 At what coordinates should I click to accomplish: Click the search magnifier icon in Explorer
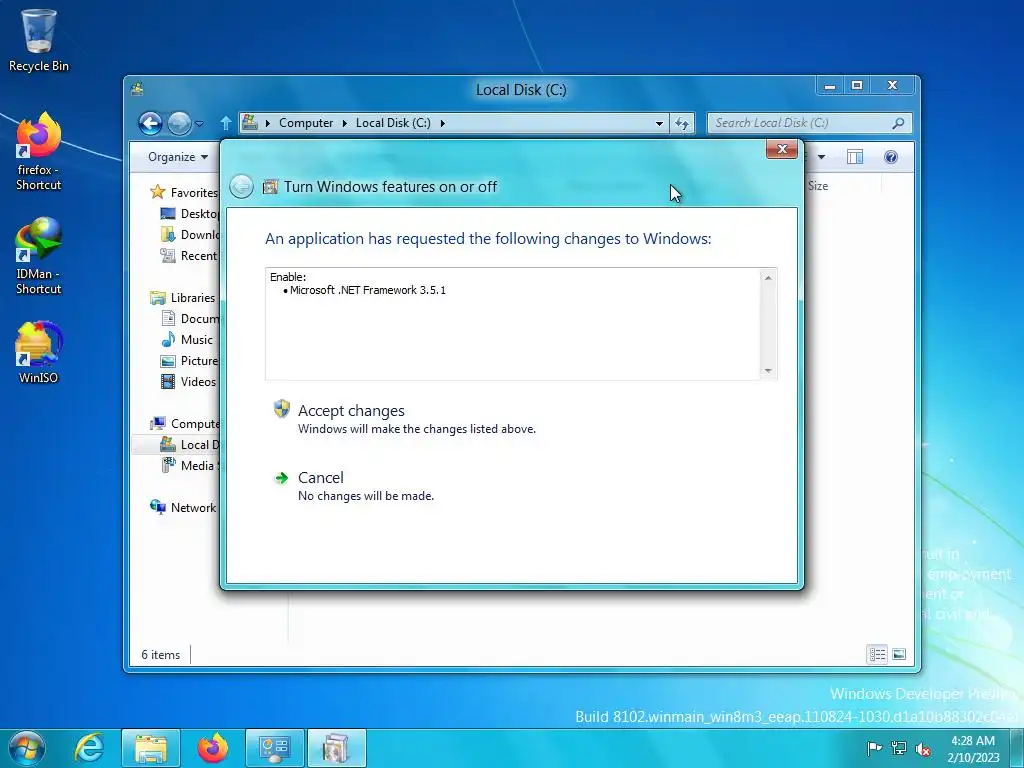[899, 123]
